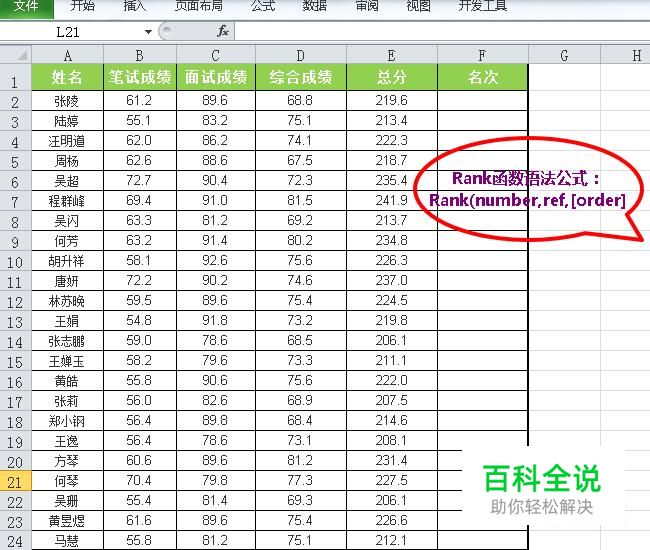Click the fx Insert Function icon
The image size is (650, 550).
coord(223,31)
